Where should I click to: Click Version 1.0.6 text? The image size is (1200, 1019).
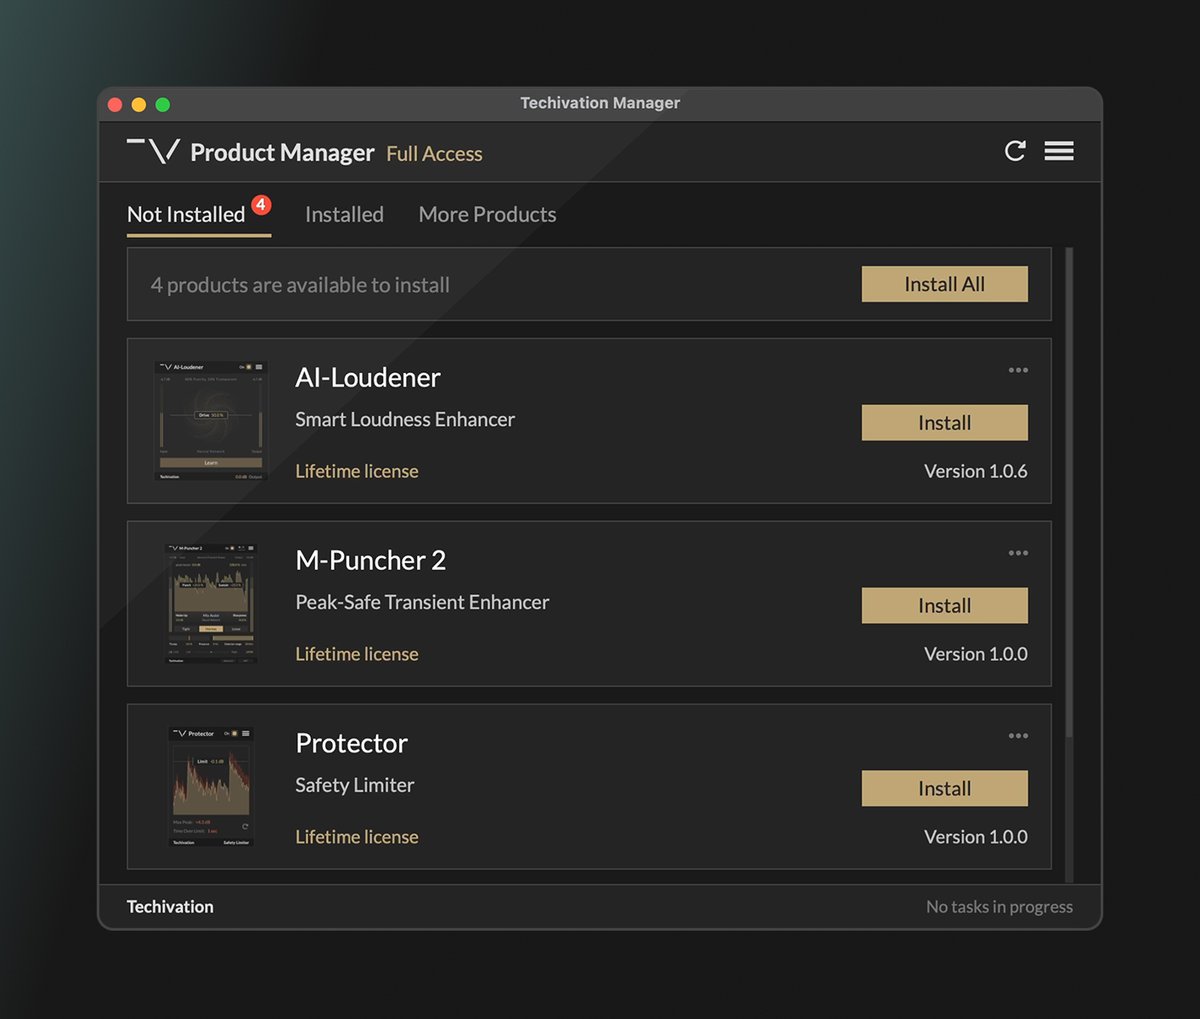click(976, 471)
